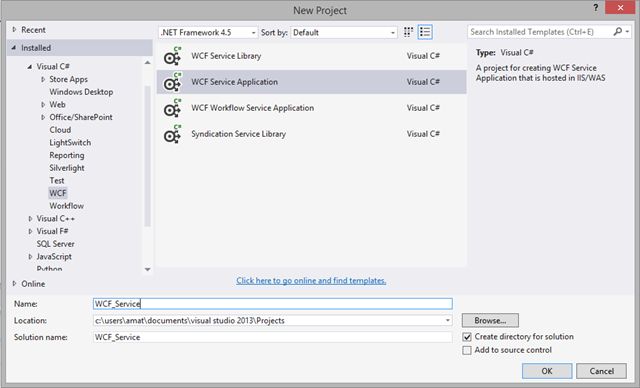Expand the Visual F# node
This screenshot has height=388, width=640.
click(x=30, y=231)
